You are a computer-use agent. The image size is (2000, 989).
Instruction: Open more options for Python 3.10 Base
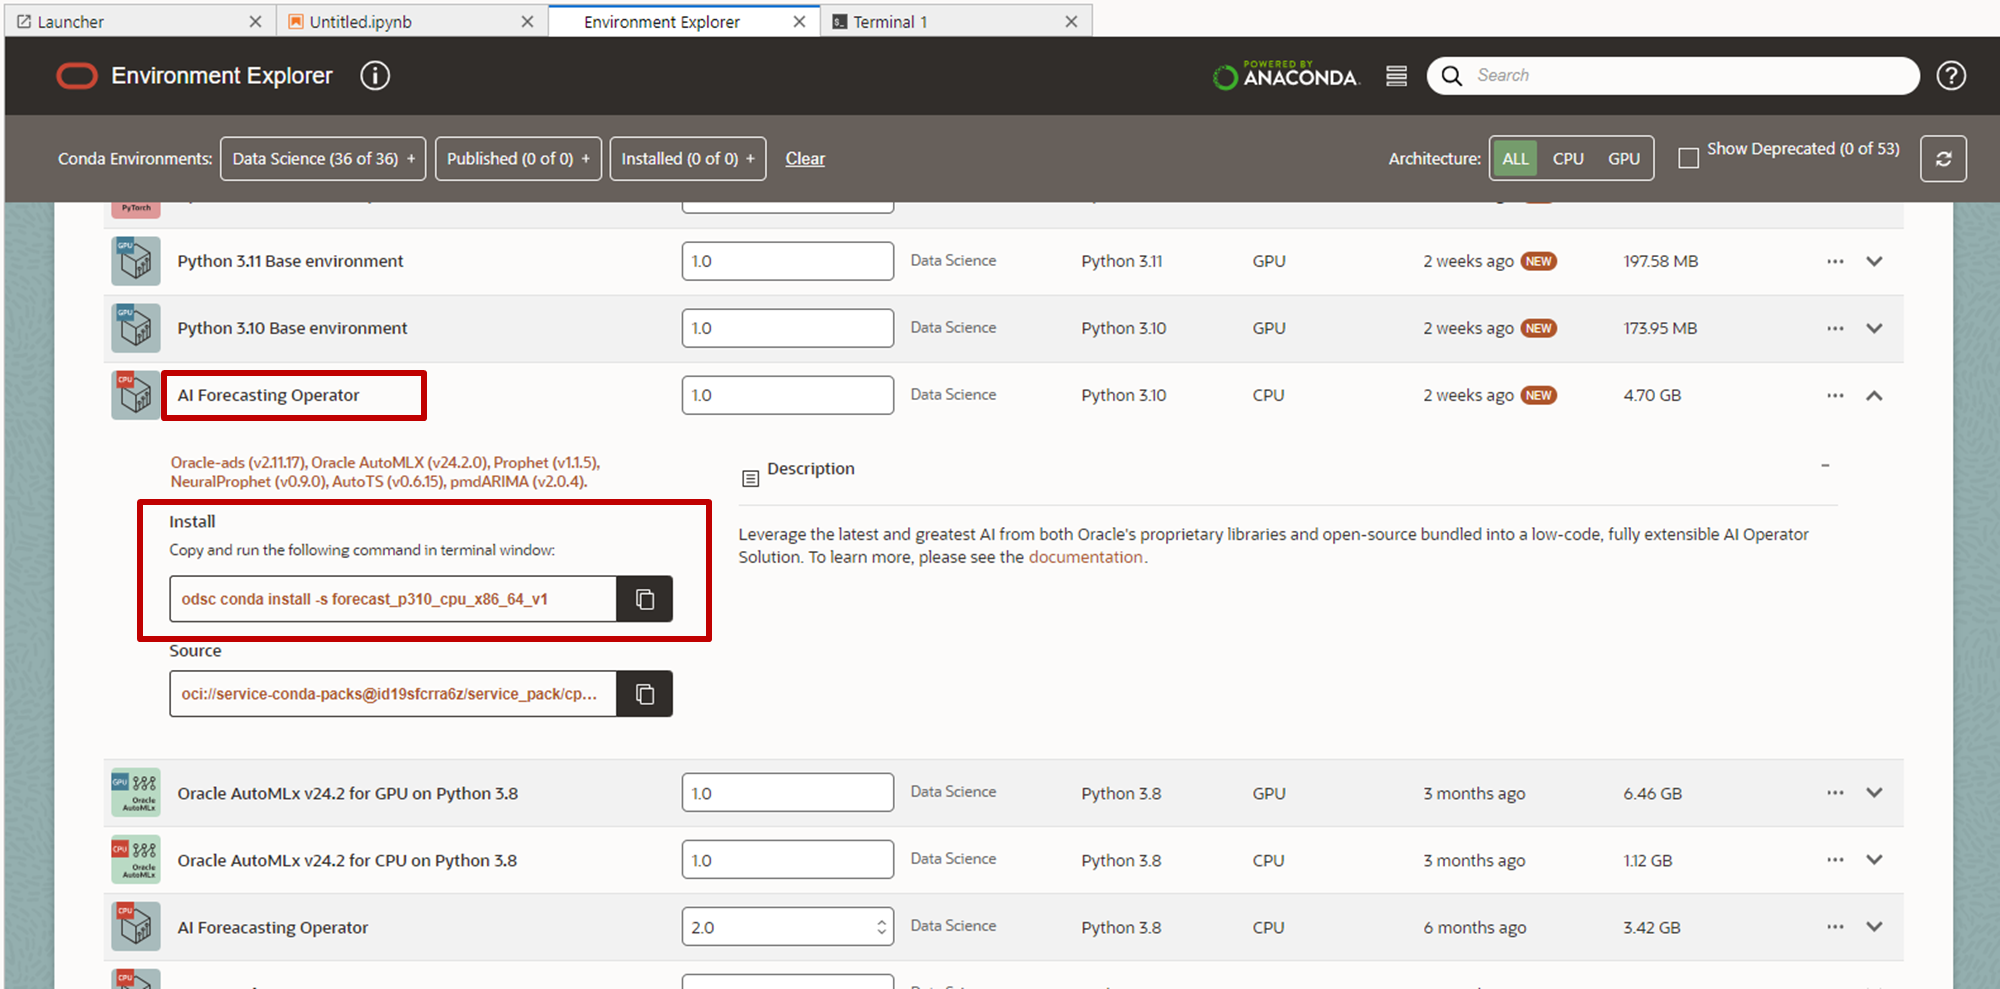click(1835, 328)
